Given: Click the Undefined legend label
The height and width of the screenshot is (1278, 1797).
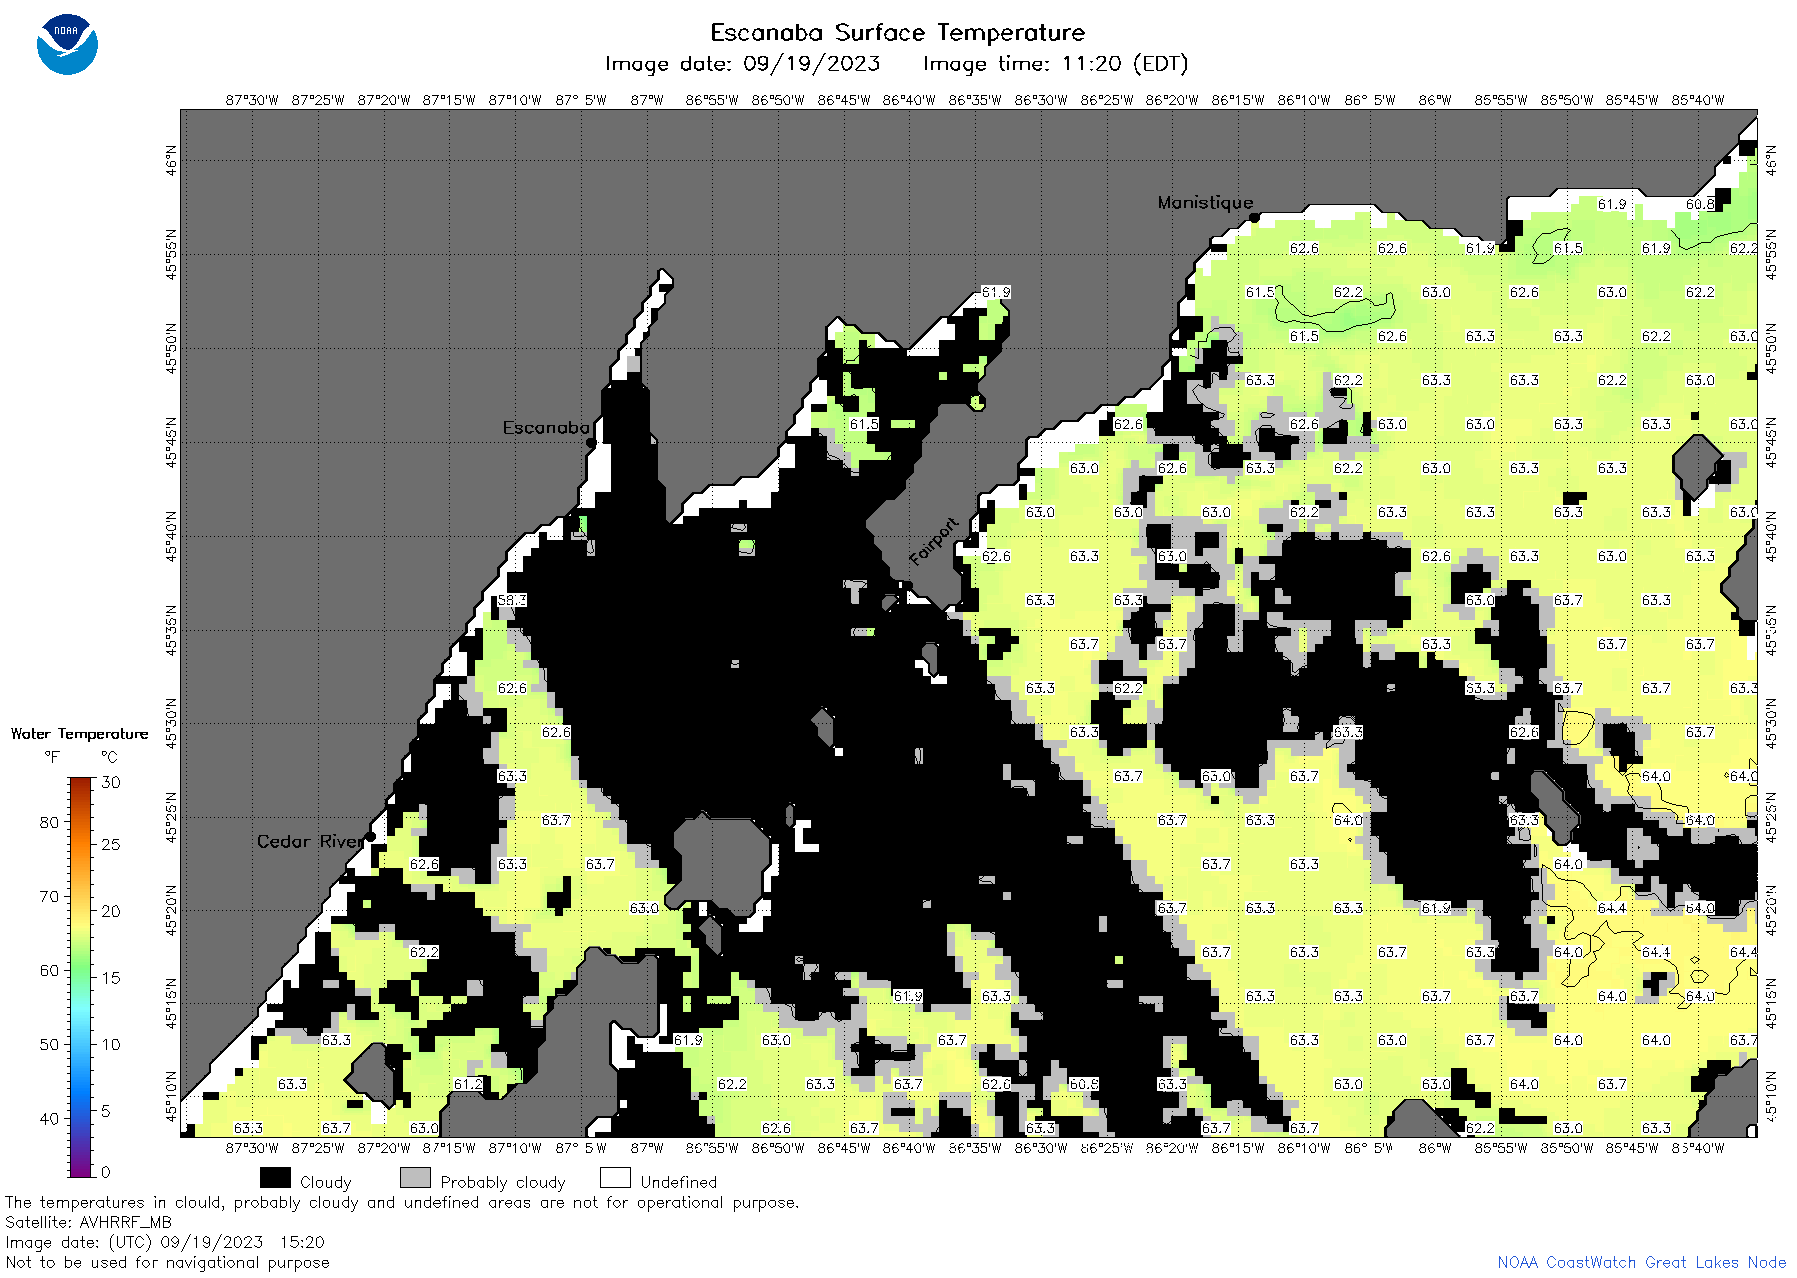Looking at the screenshot, I should tap(679, 1182).
